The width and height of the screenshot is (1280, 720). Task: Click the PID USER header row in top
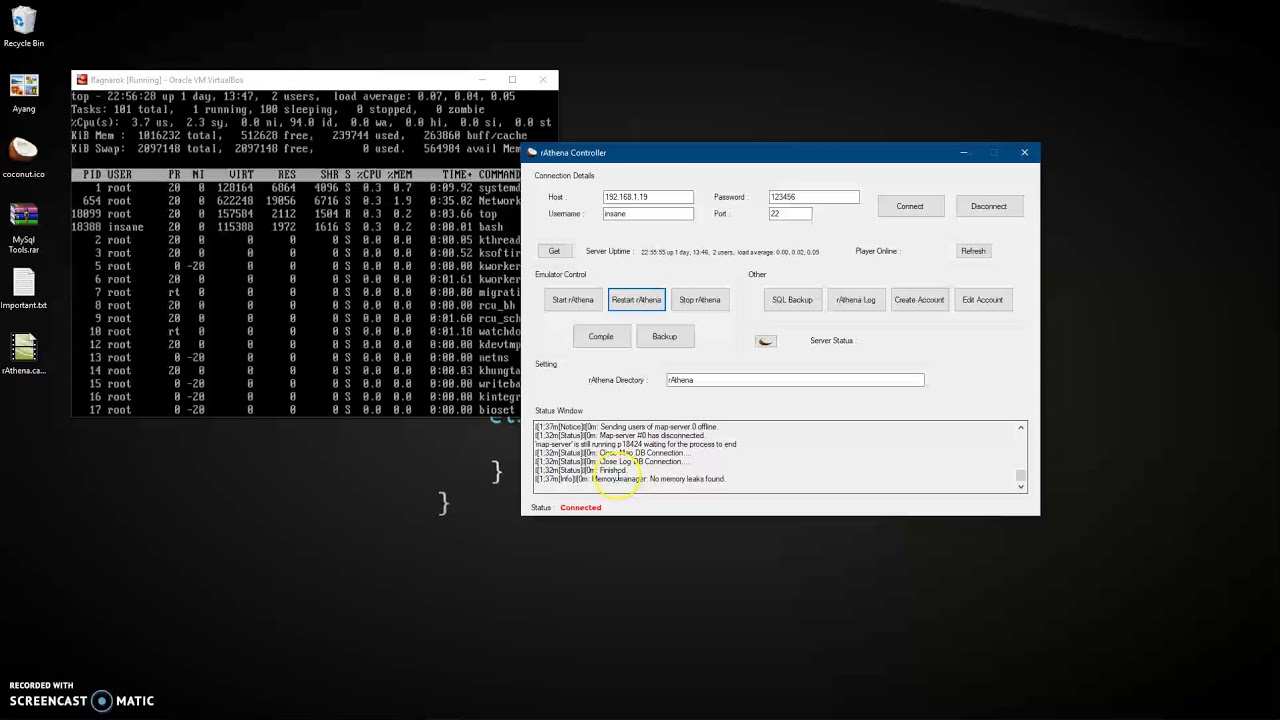[x=295, y=175]
